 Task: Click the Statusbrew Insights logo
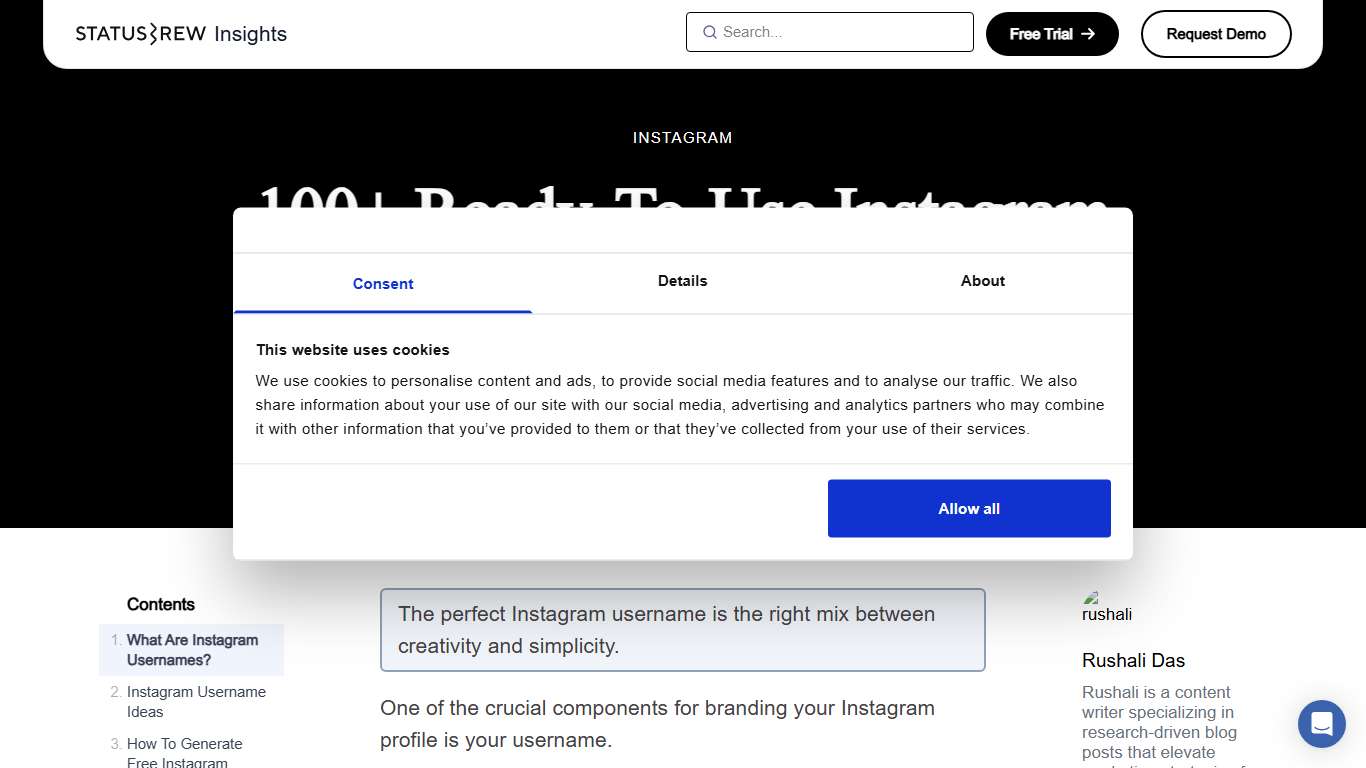pos(181,33)
